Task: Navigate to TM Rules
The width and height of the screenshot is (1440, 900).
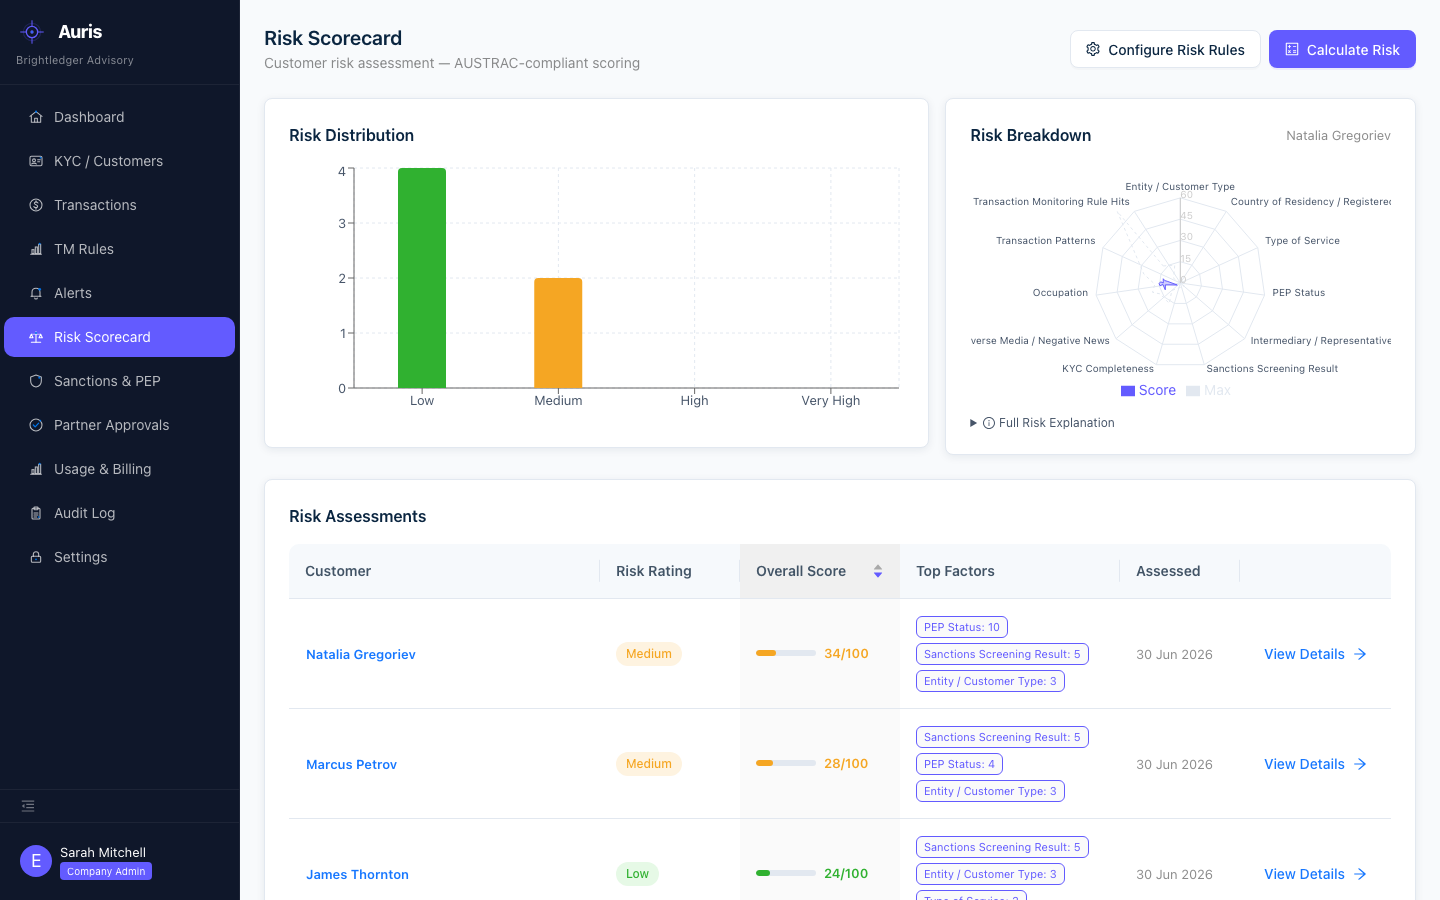Action: [x=120, y=249]
